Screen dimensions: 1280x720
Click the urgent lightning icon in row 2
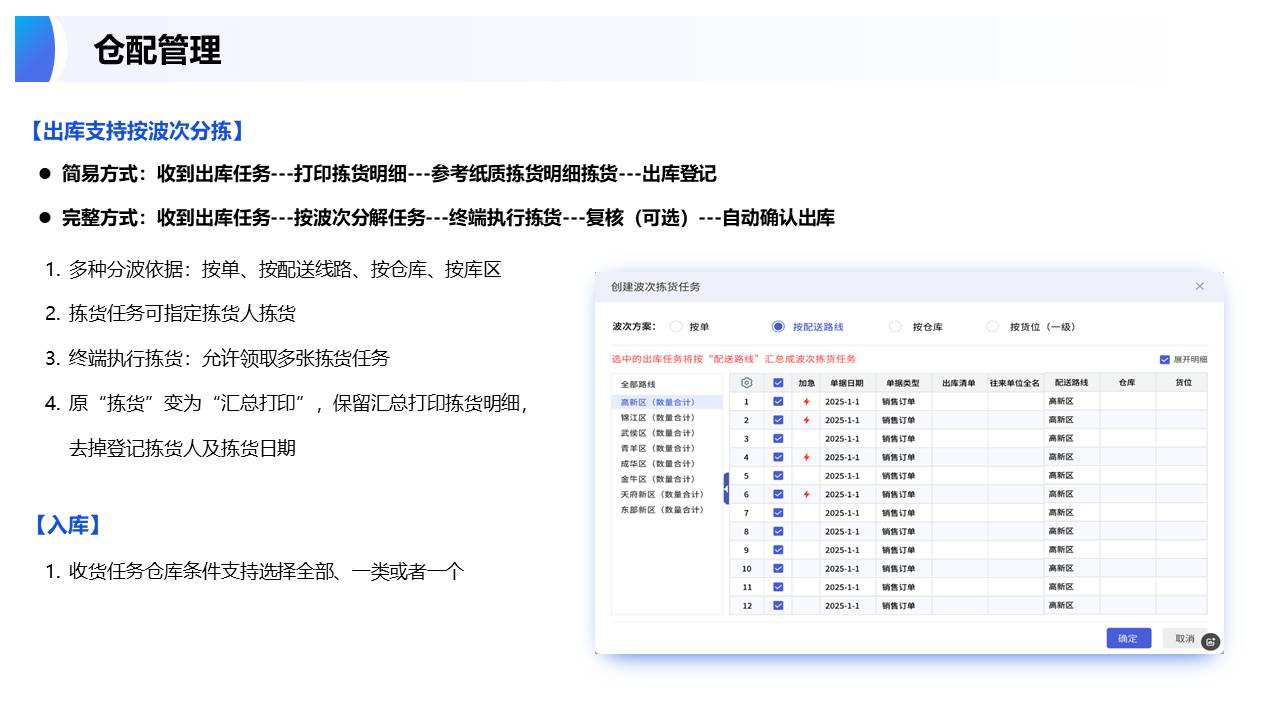click(x=806, y=420)
